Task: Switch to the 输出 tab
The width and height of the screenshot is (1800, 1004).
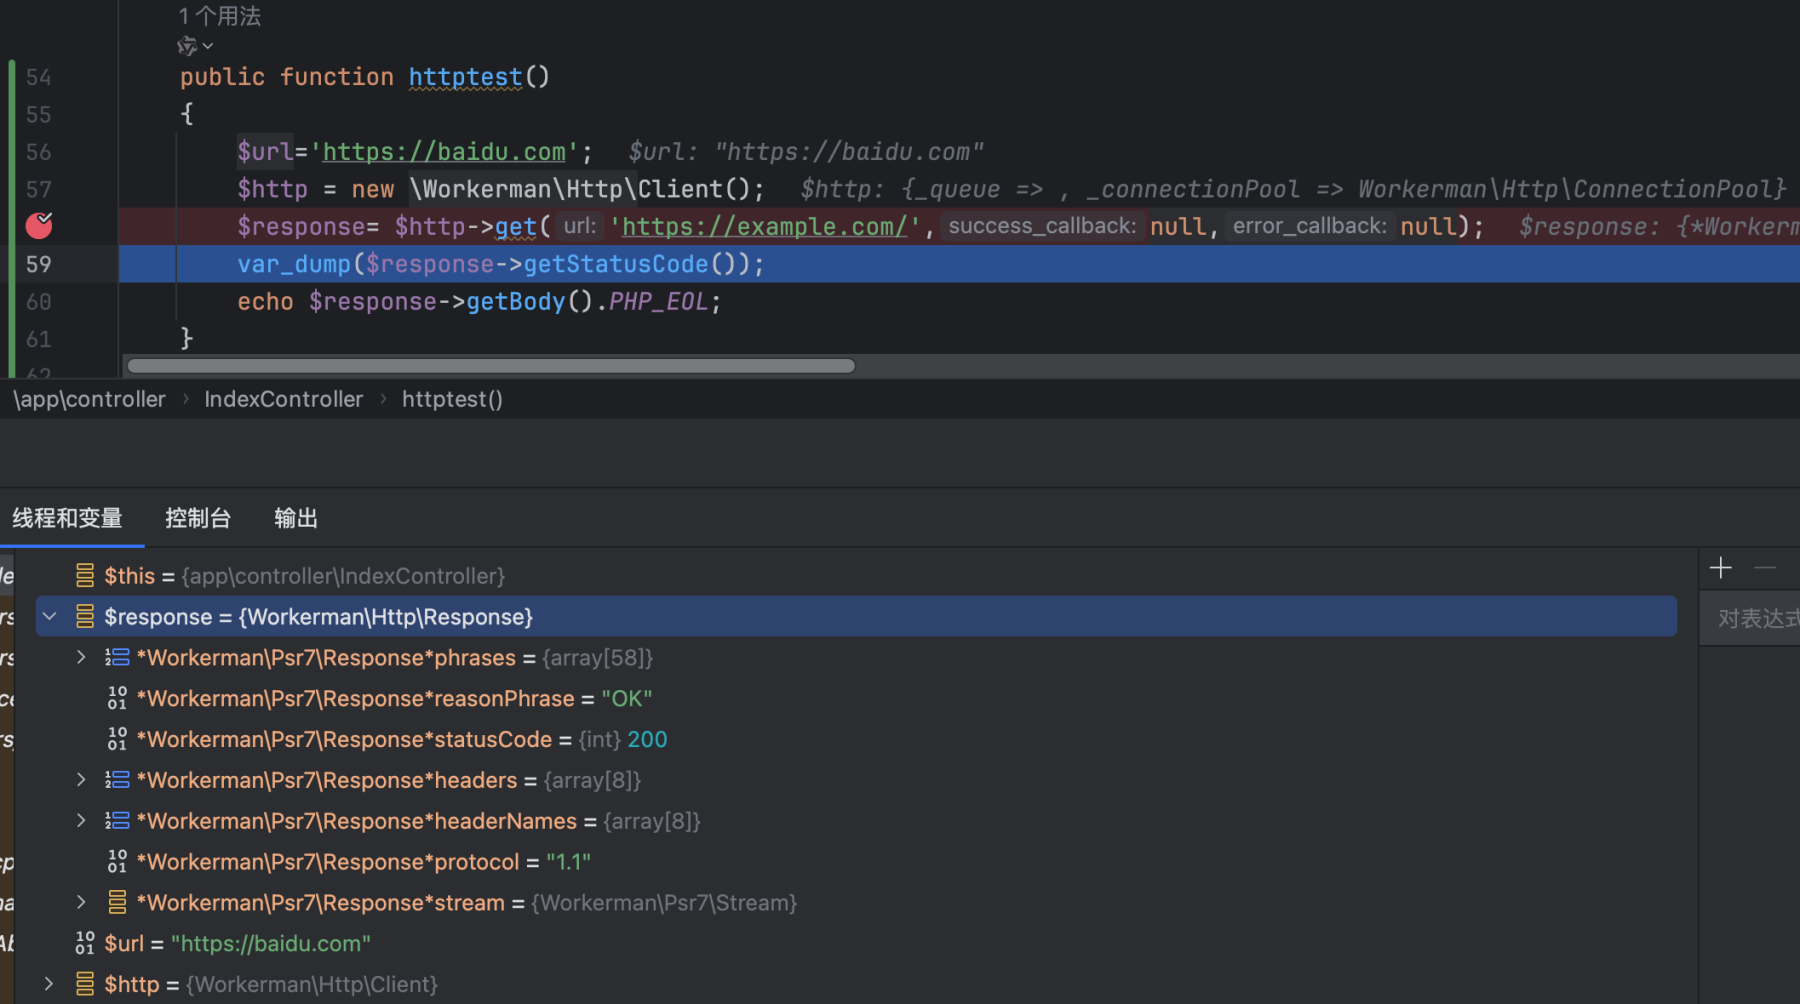Action: coord(296,518)
